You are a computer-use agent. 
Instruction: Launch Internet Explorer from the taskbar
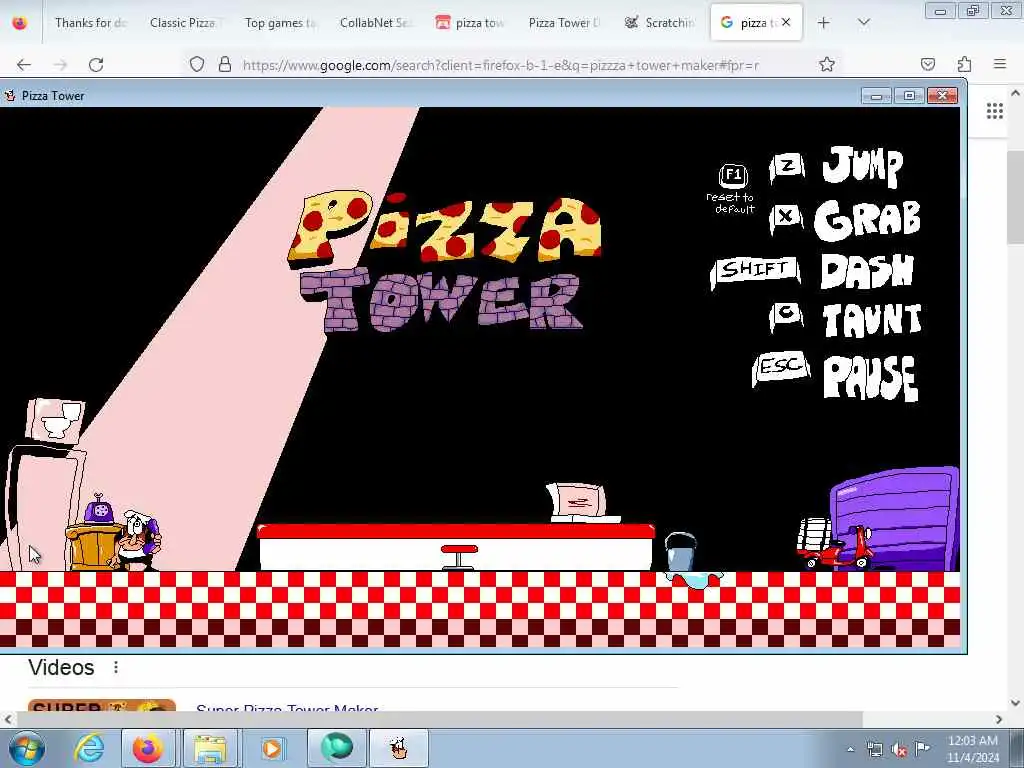pos(89,748)
